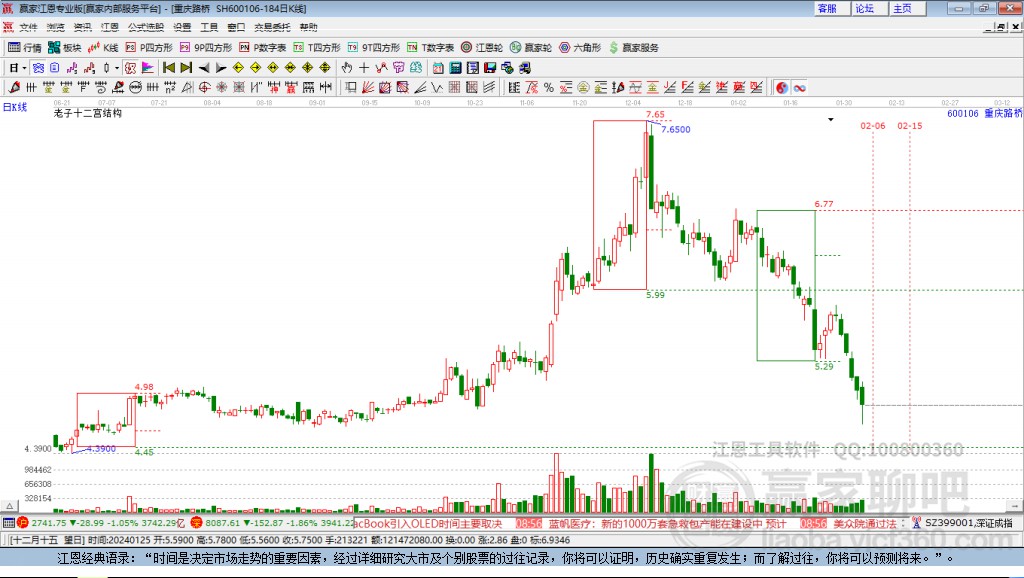Open the 9P四方形 square tool
Viewport: 1024px width, 578px height.
(206, 48)
